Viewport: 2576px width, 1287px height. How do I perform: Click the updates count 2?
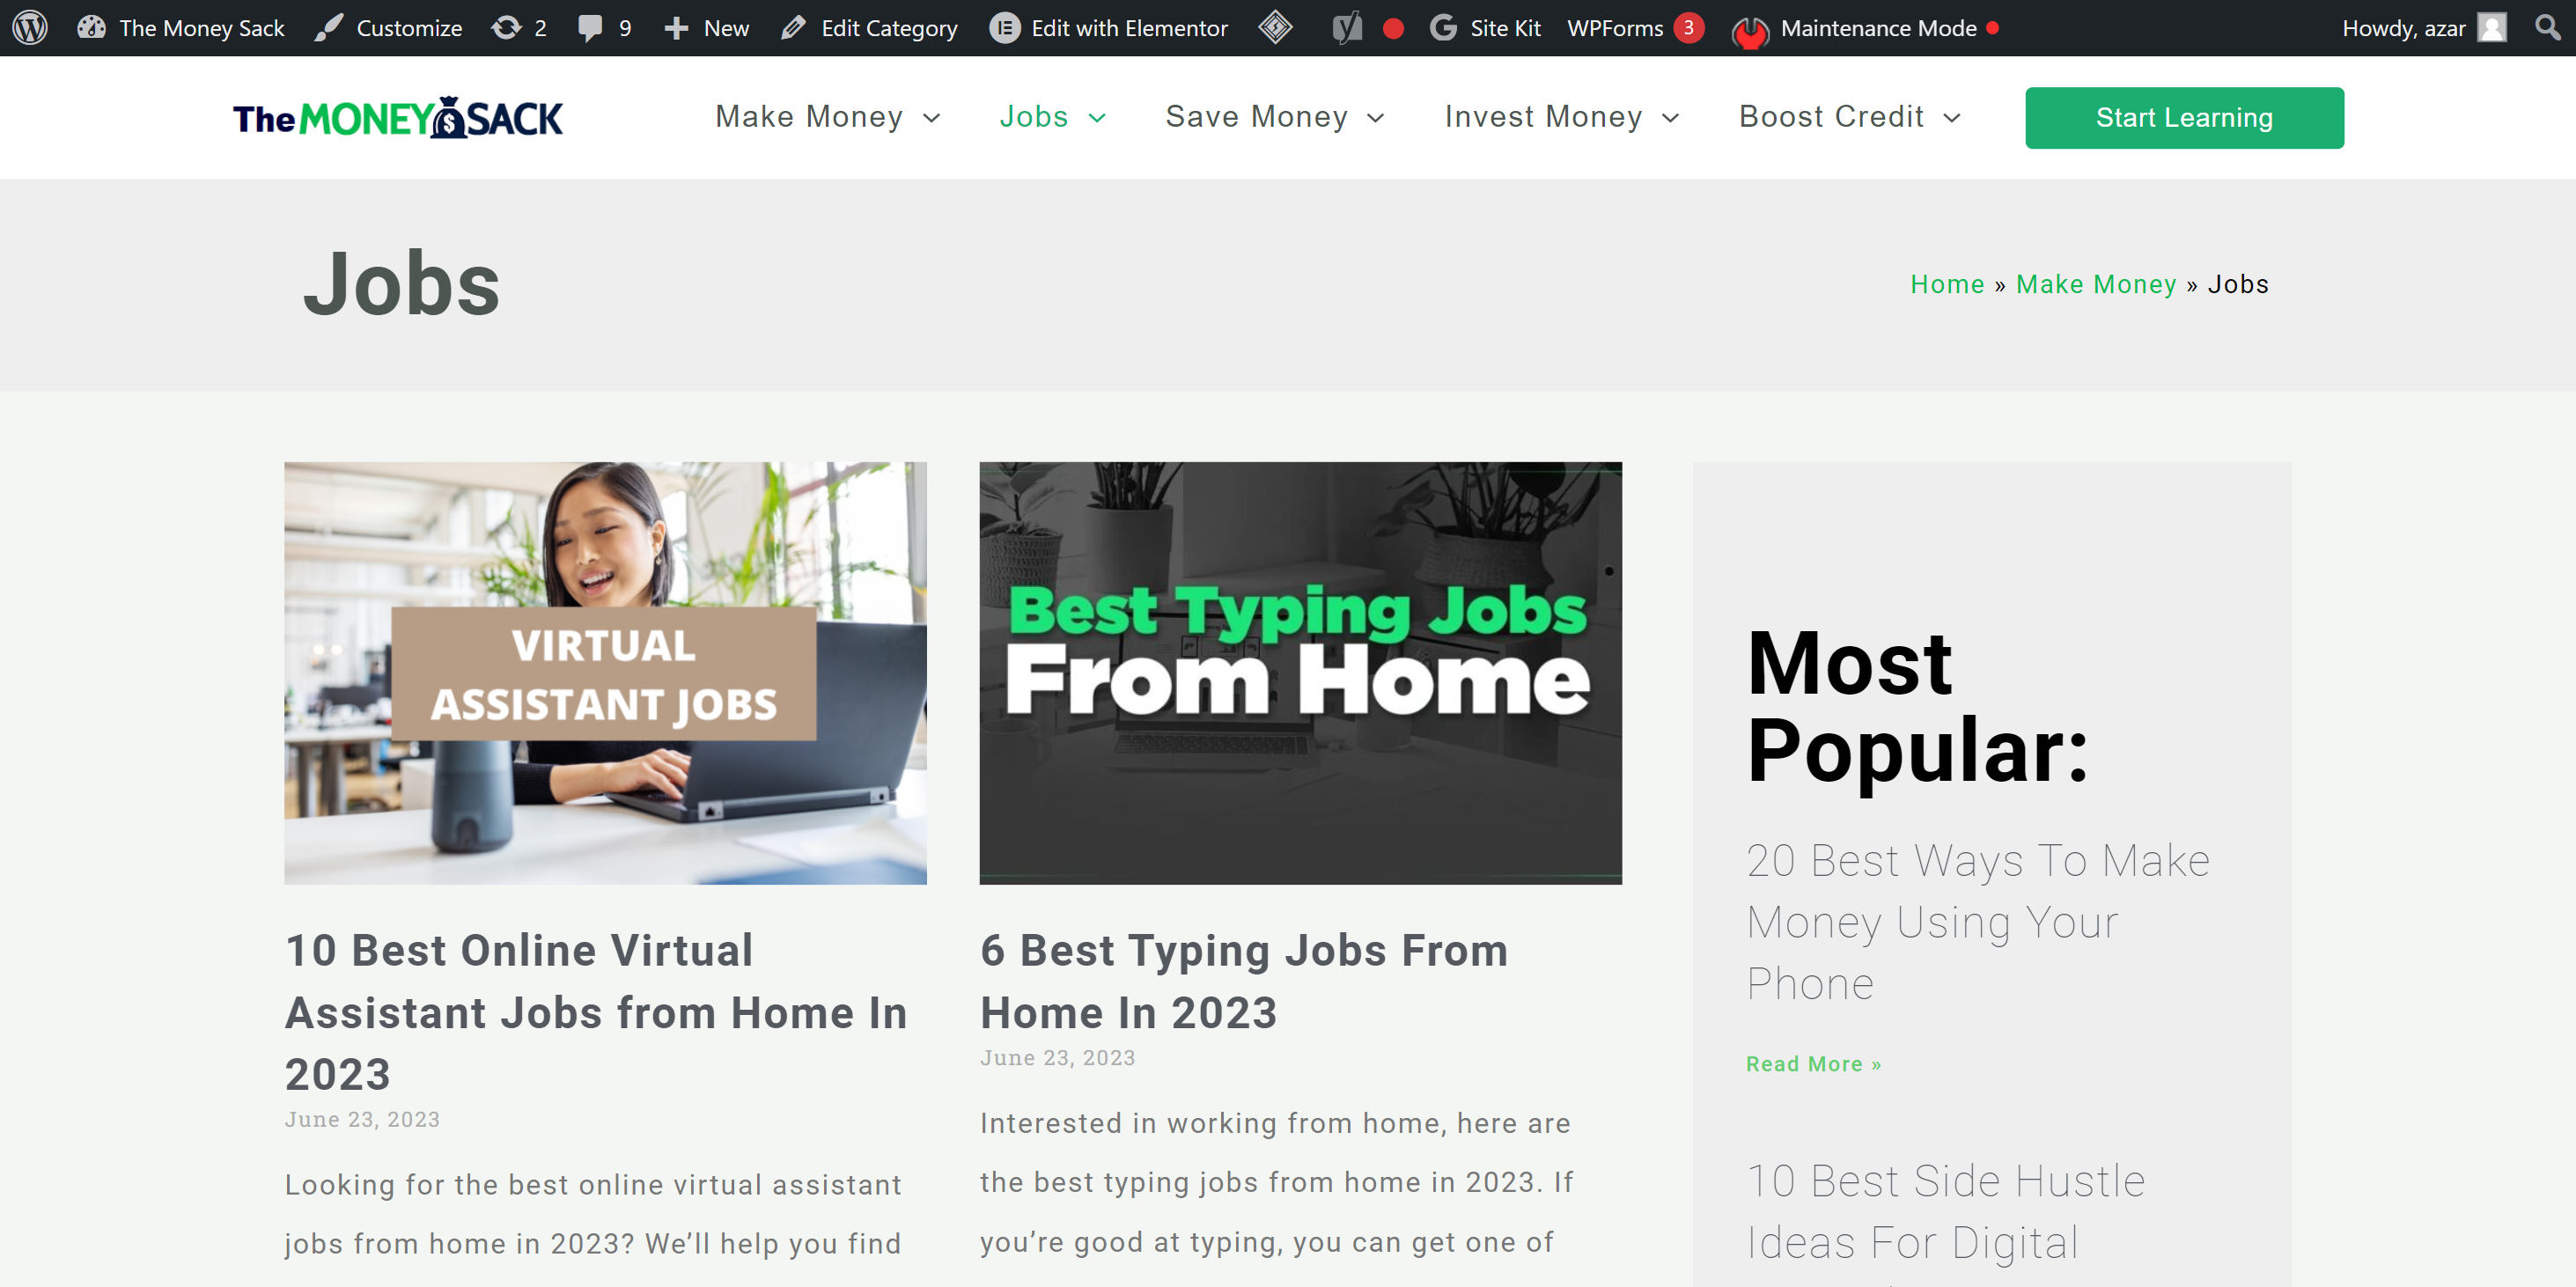[540, 28]
